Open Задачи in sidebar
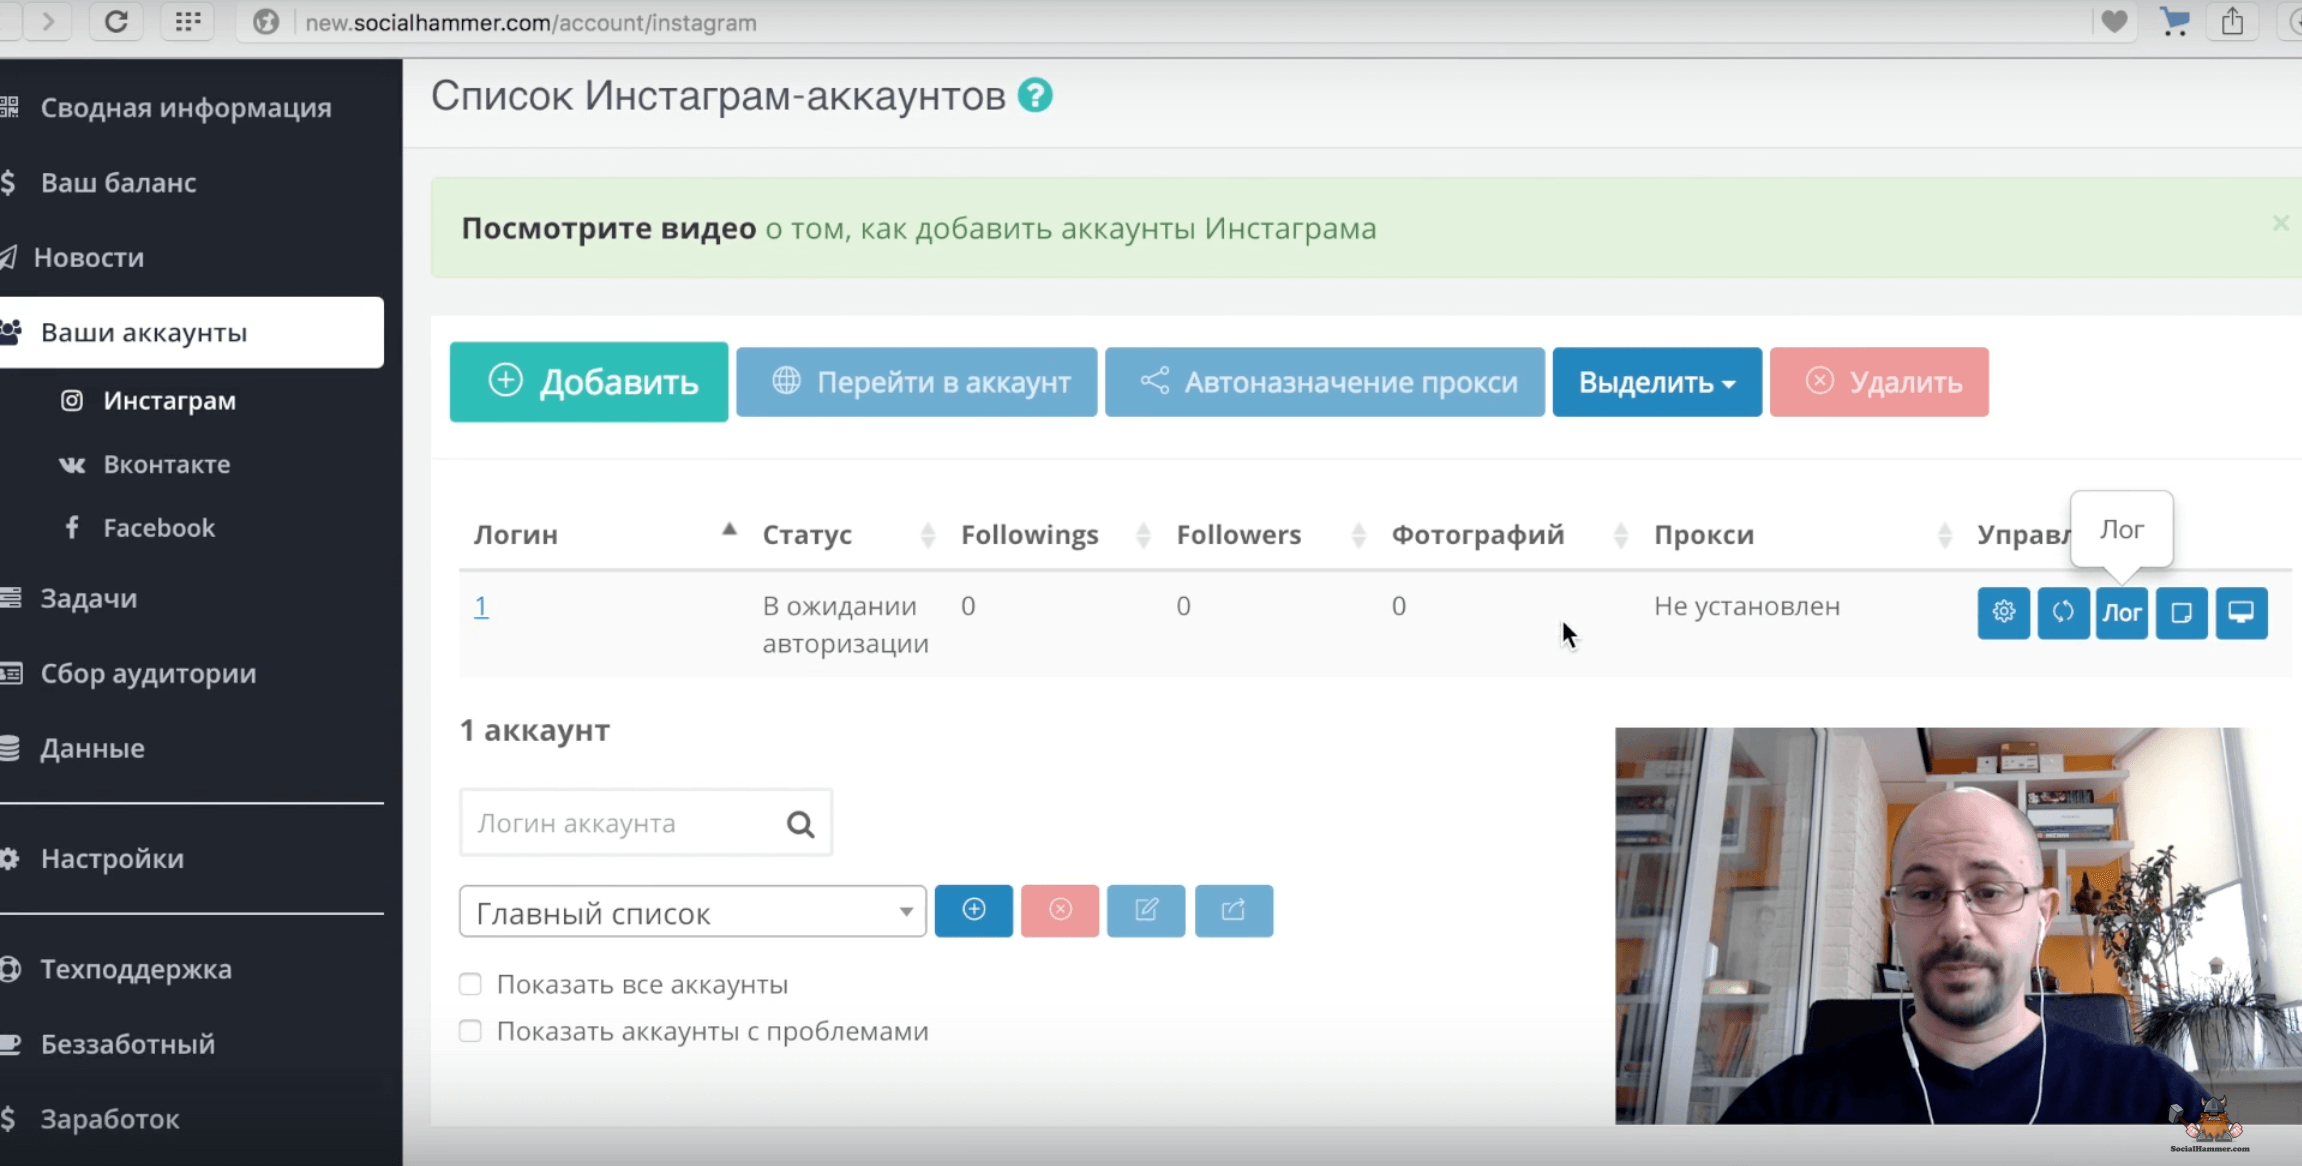 pyautogui.click(x=88, y=598)
